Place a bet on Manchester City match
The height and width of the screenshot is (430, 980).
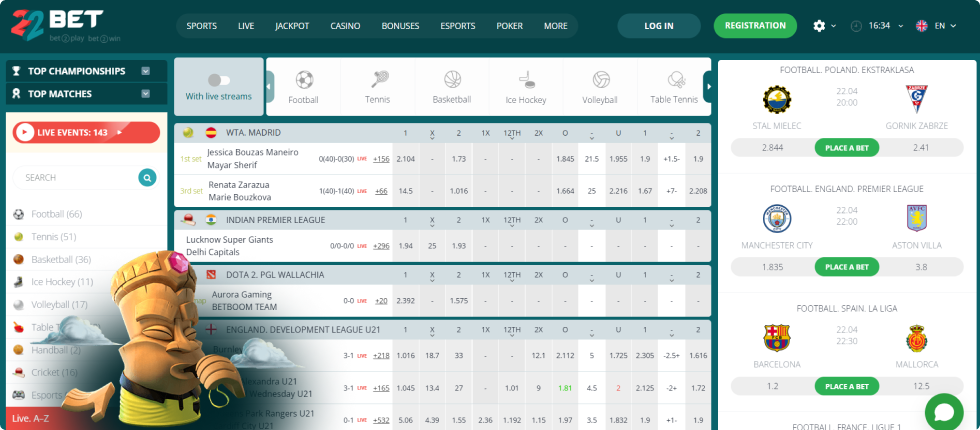click(x=847, y=267)
